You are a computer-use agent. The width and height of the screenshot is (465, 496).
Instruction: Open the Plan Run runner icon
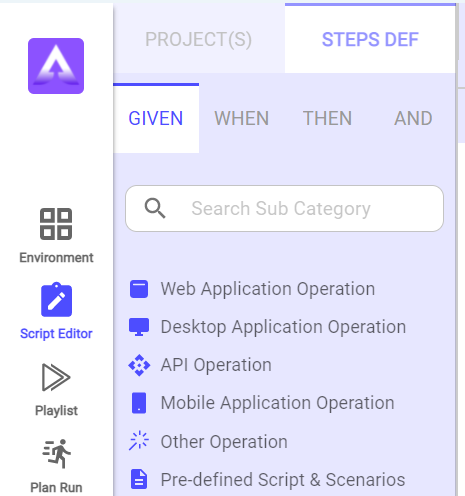56,454
